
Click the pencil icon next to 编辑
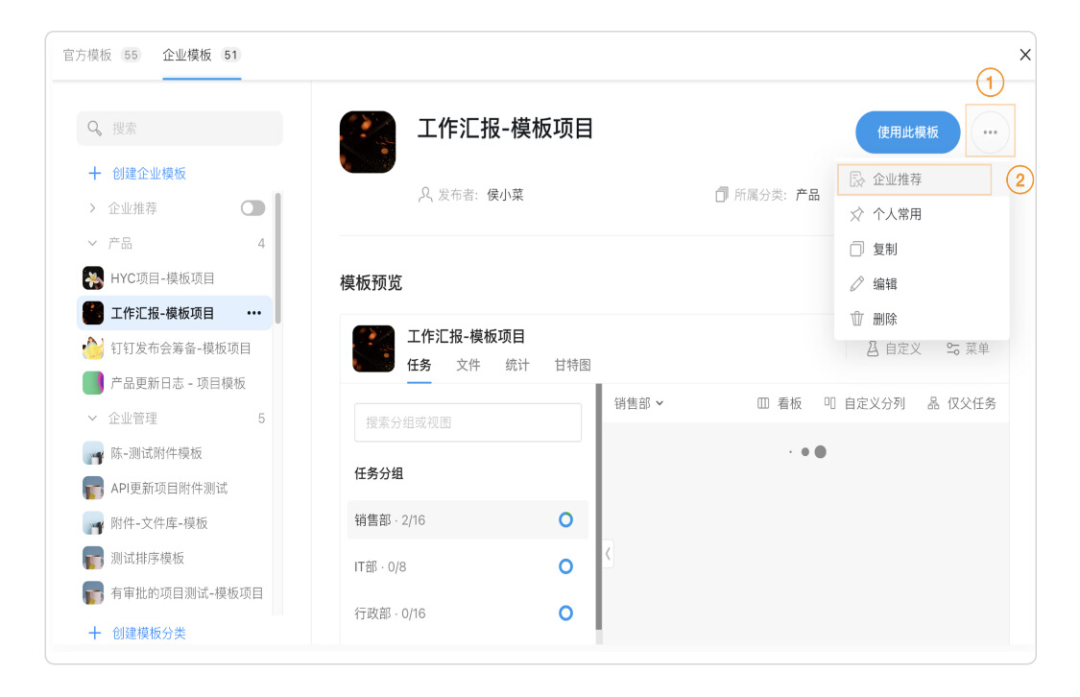[x=856, y=284]
